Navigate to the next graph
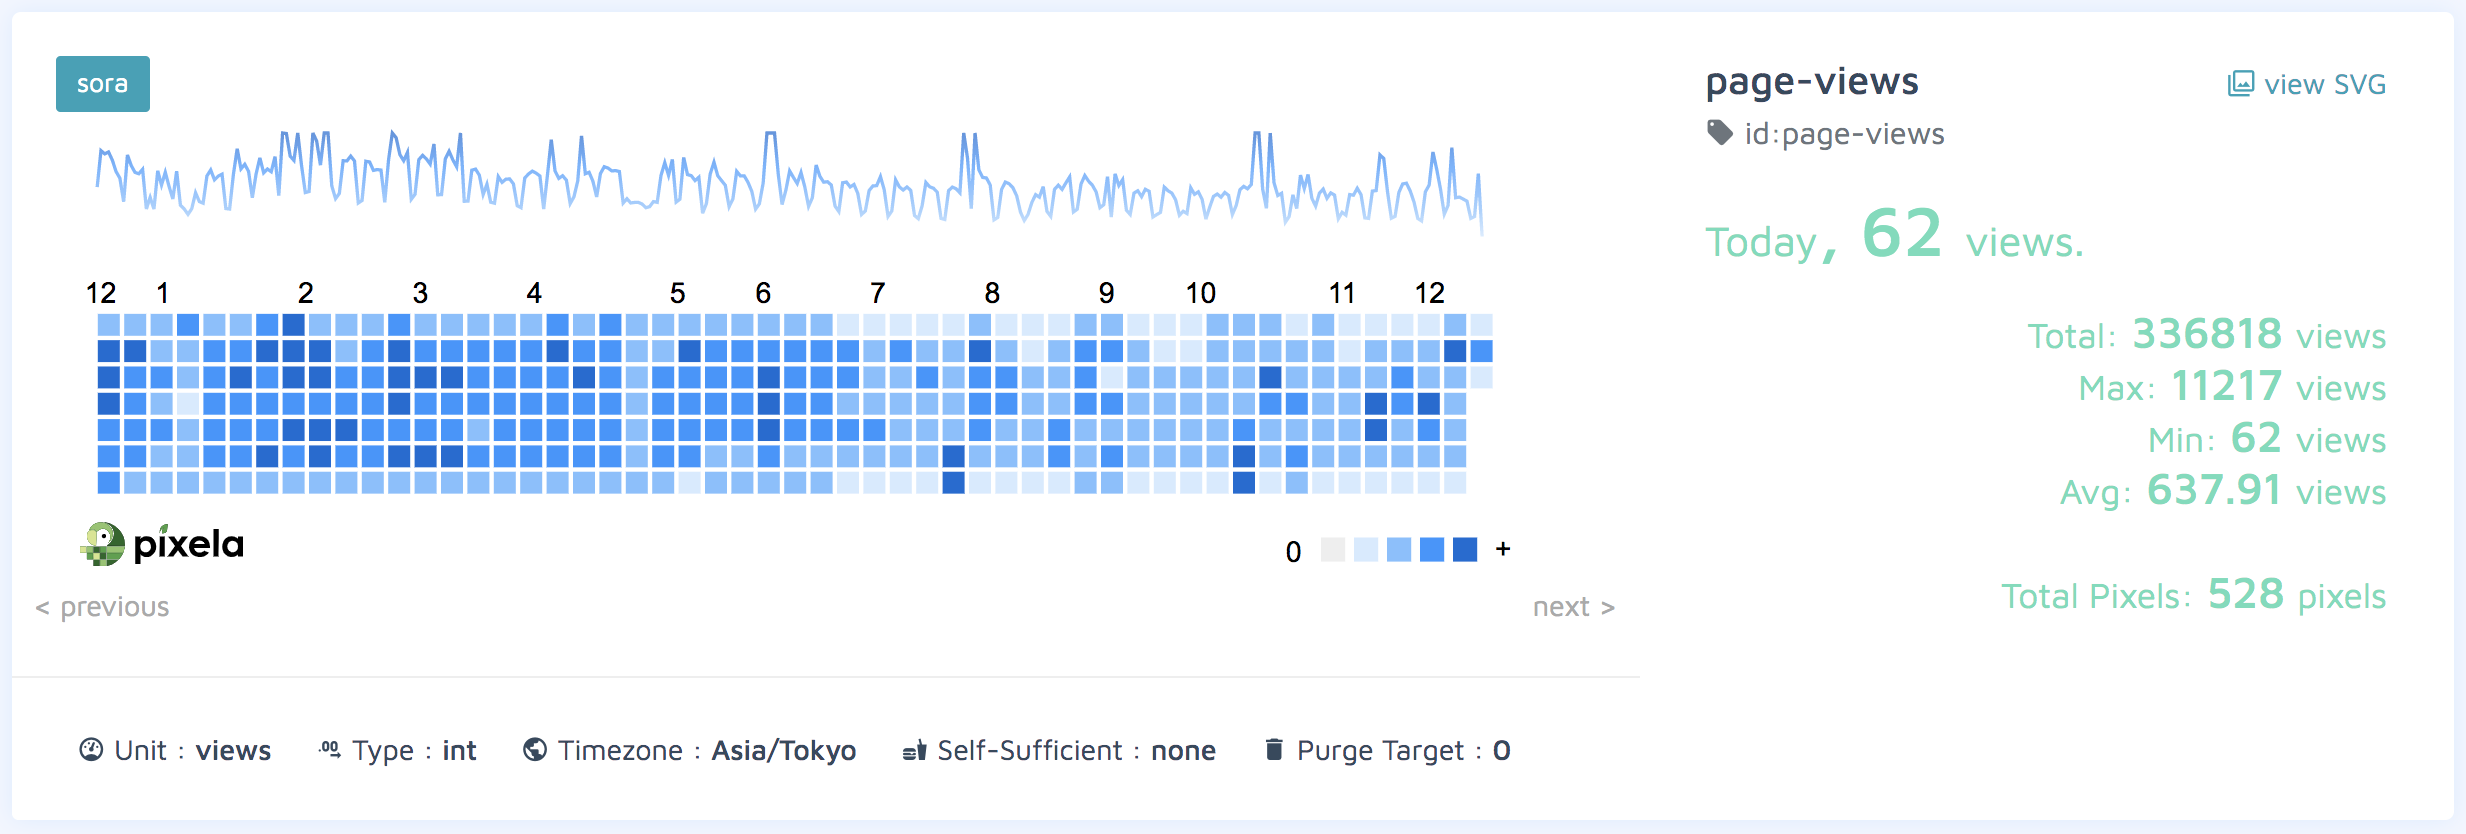This screenshot has height=834, width=2466. click(x=1573, y=607)
